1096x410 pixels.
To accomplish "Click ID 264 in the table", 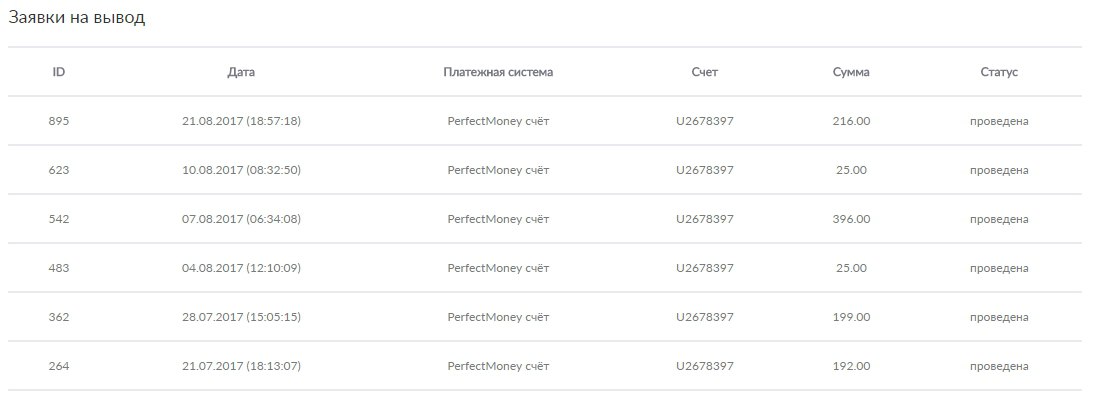I will pos(58,366).
